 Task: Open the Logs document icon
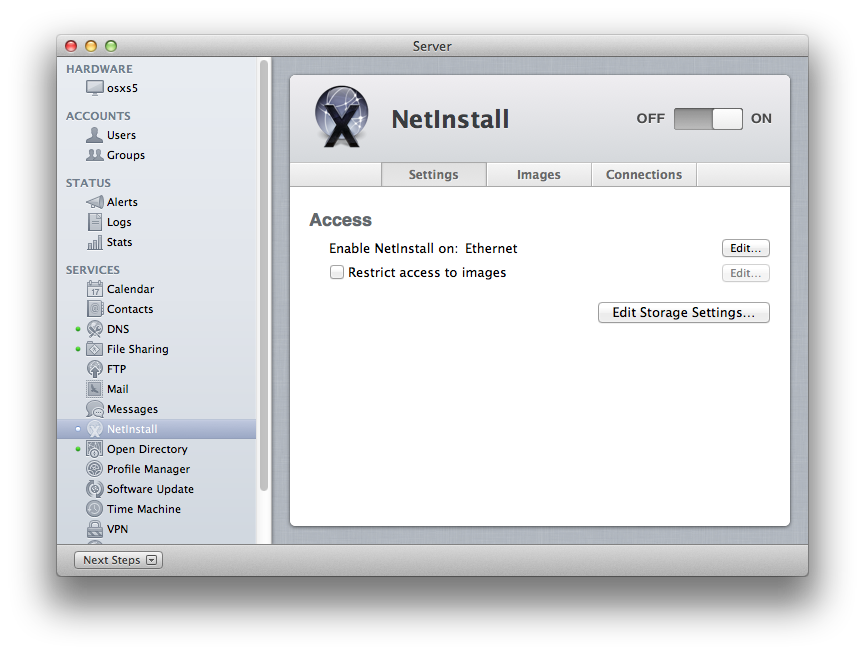pyautogui.click(x=94, y=222)
